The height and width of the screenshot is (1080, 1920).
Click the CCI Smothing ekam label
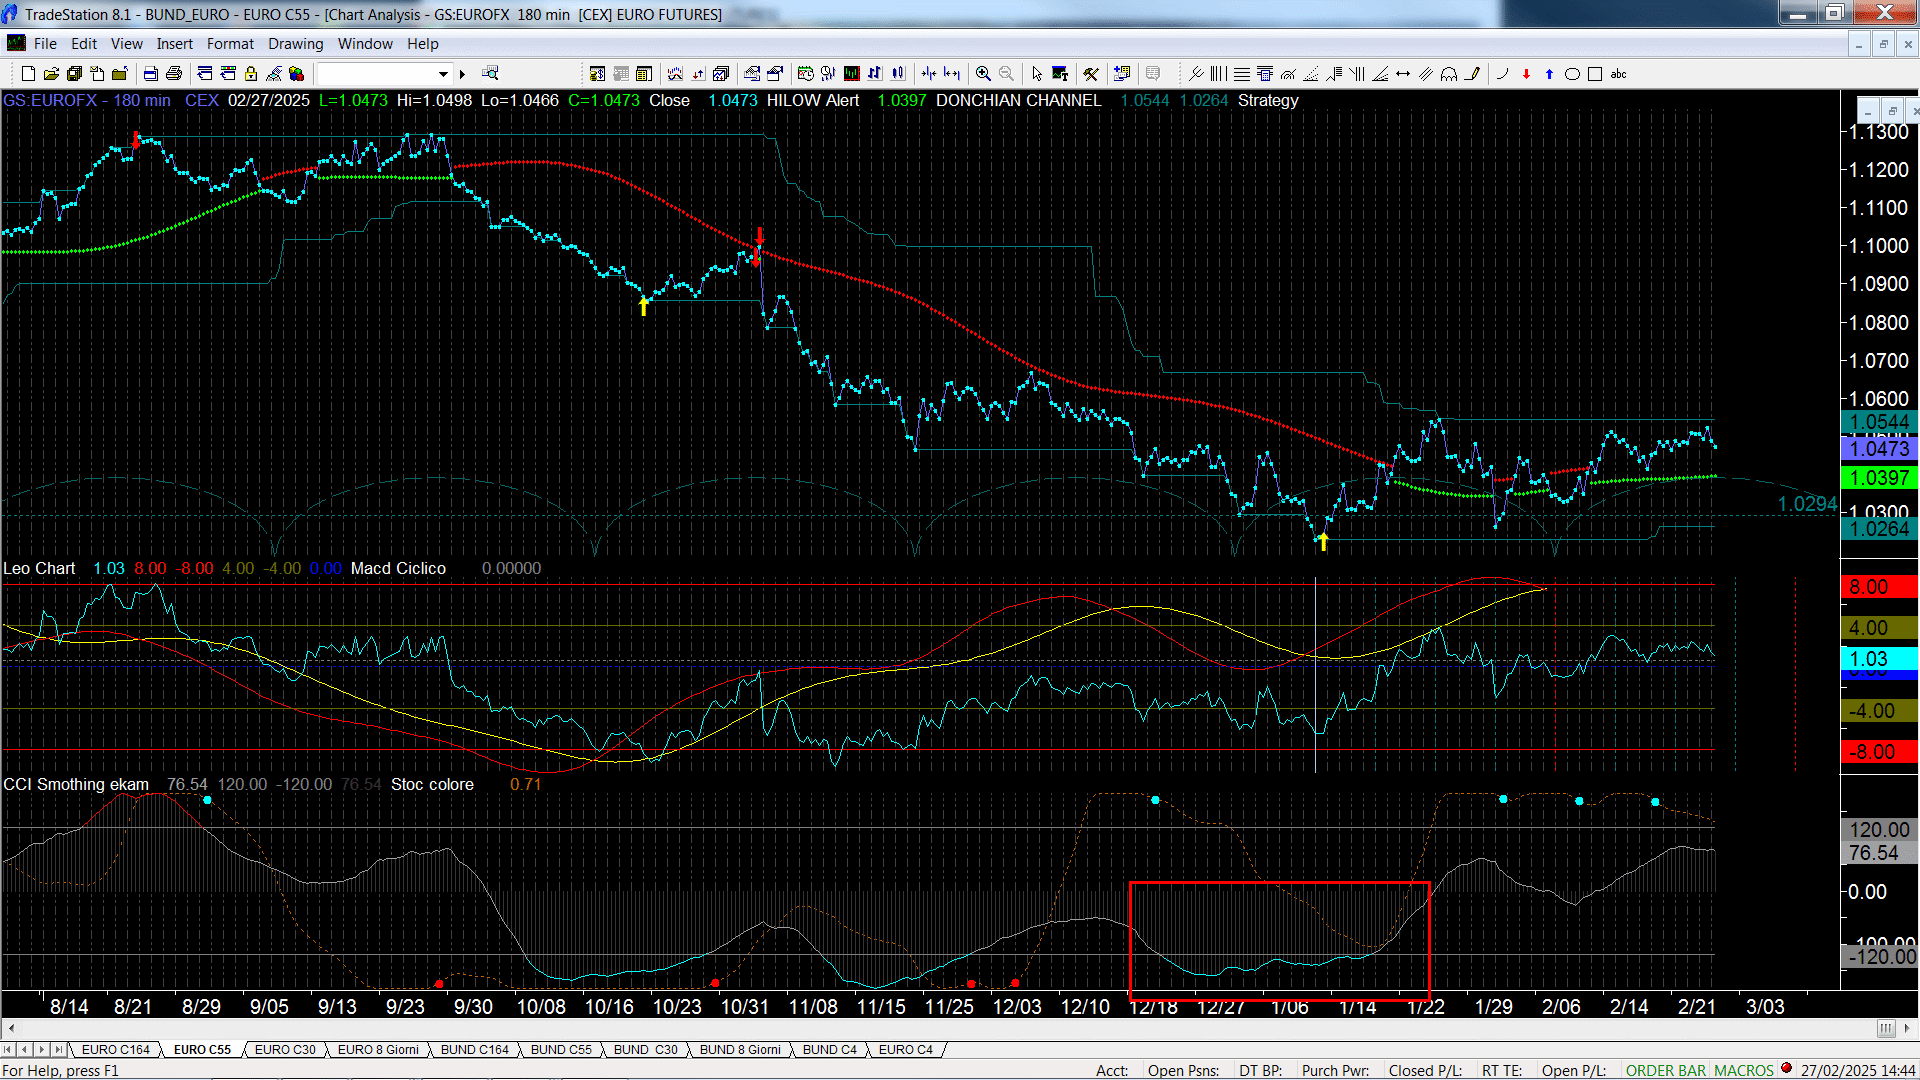pos(76,784)
